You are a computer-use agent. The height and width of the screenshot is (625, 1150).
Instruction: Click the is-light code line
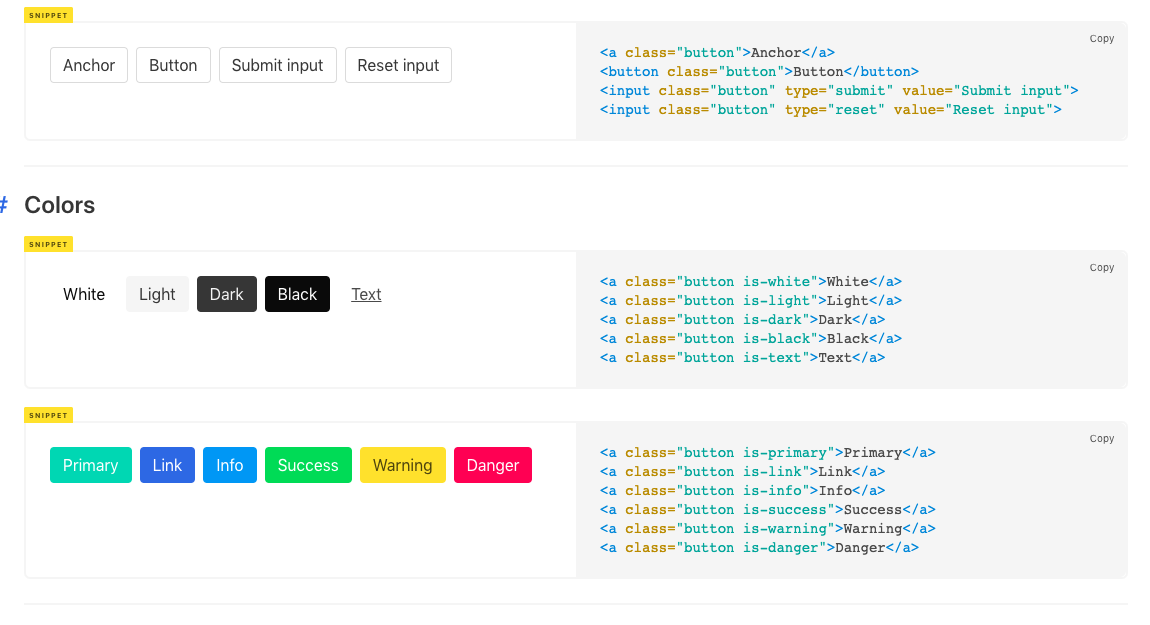(751, 301)
